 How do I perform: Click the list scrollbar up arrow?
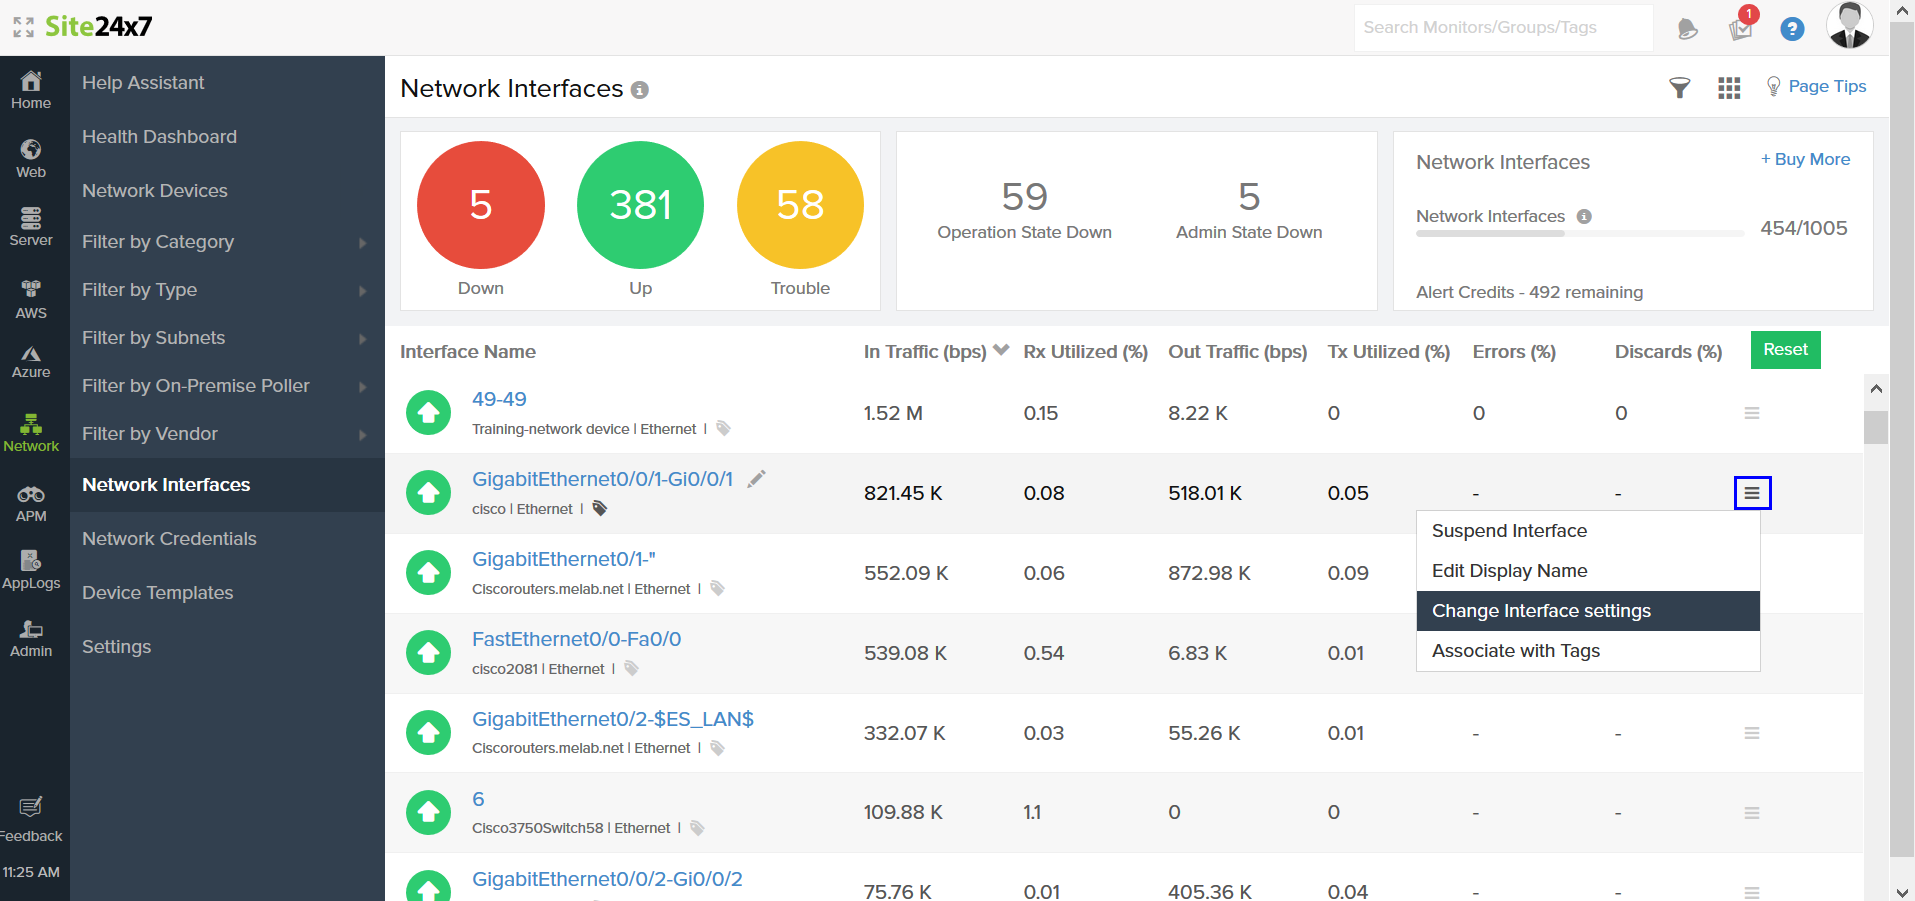coord(1876,388)
